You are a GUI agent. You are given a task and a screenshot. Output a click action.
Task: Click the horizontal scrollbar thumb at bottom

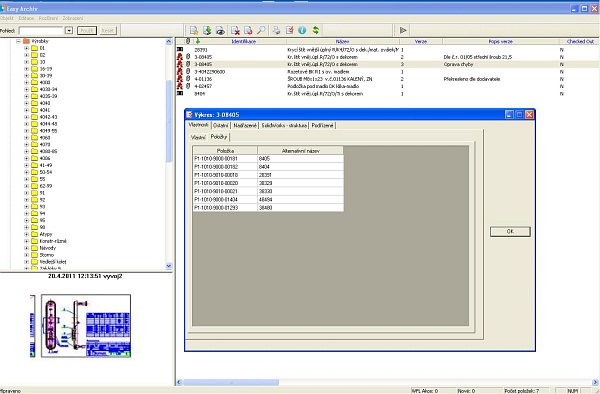[231, 382]
